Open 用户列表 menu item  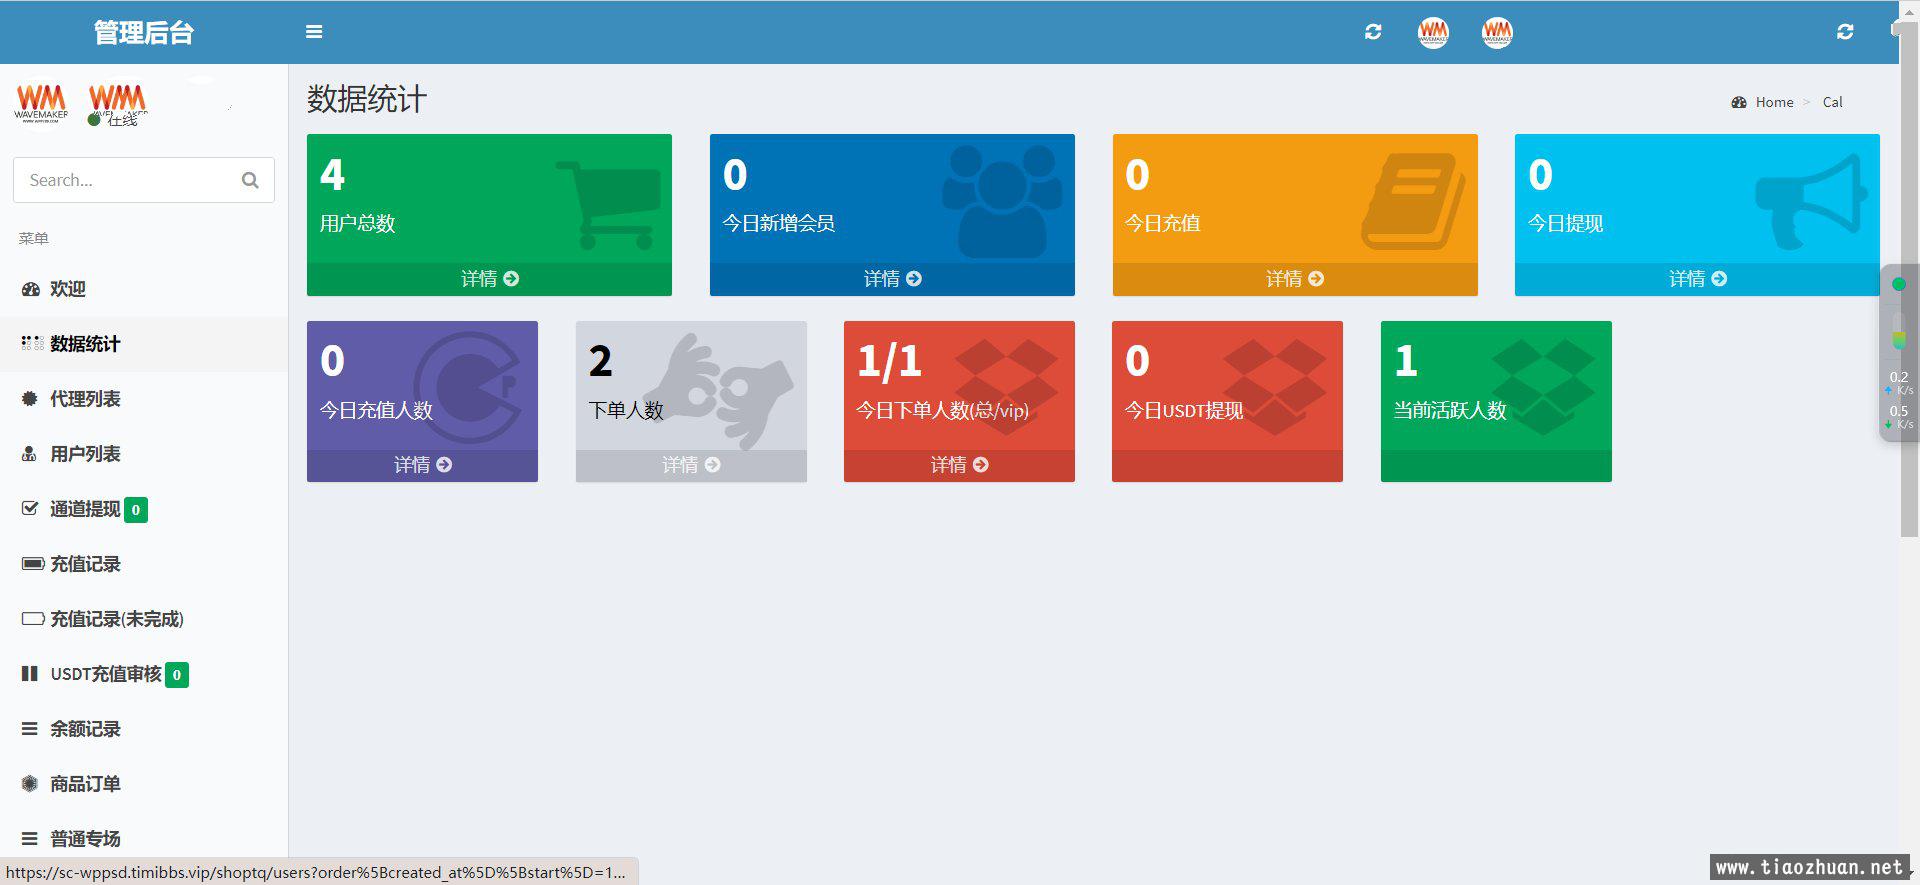[144, 454]
